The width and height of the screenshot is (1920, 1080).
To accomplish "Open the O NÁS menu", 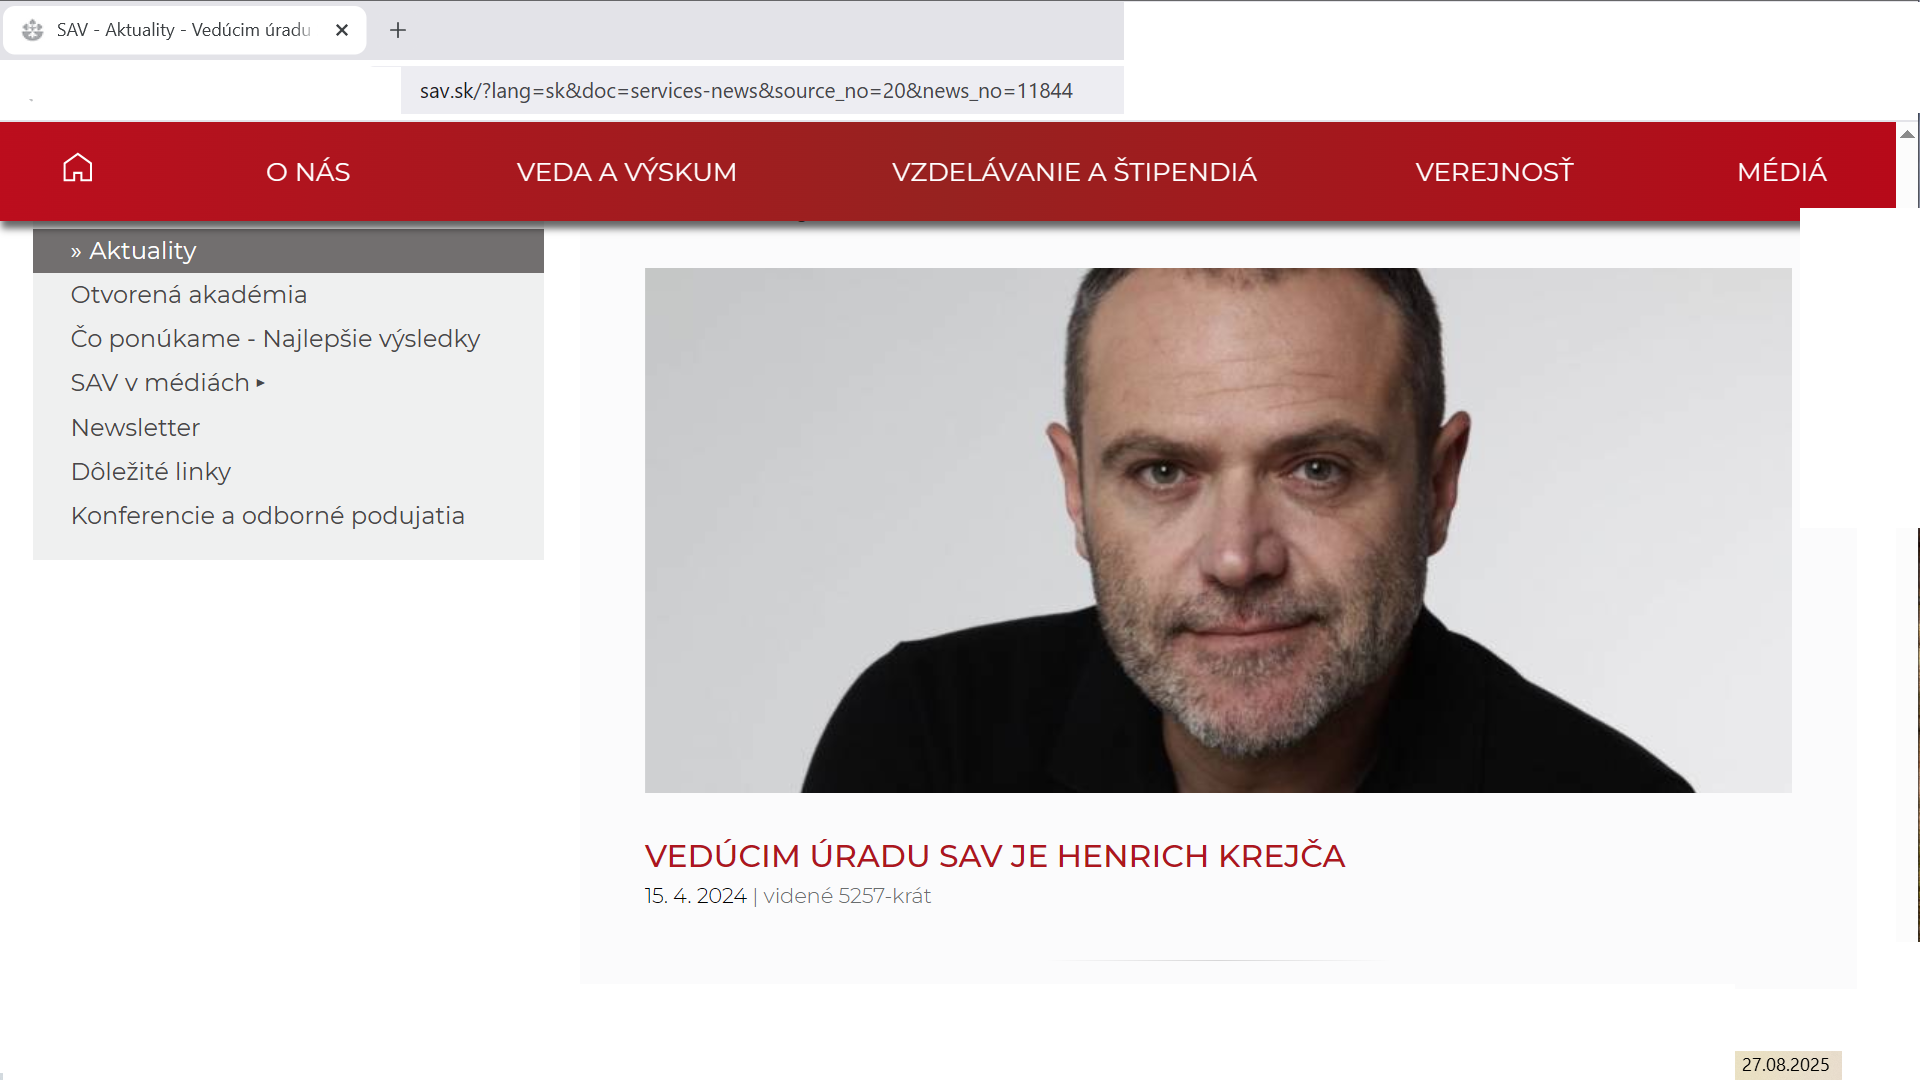I will click(308, 172).
